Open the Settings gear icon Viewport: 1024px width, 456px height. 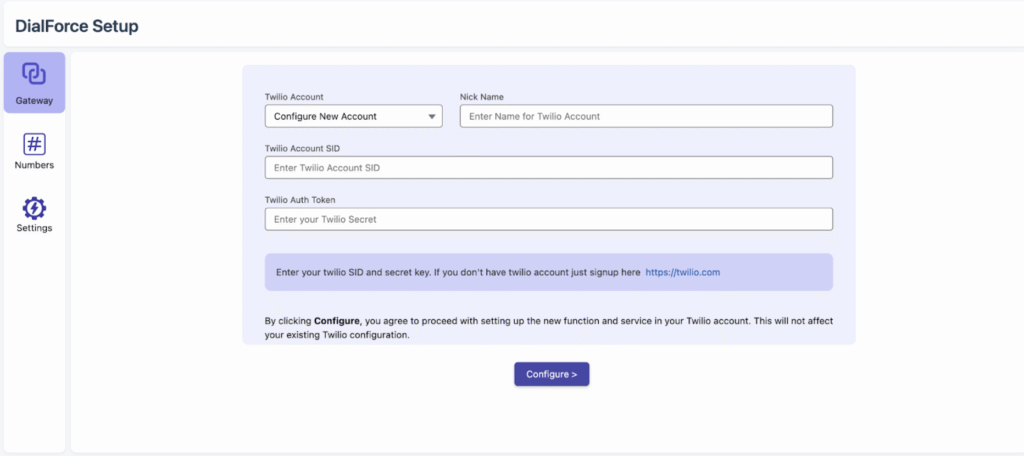[34, 208]
